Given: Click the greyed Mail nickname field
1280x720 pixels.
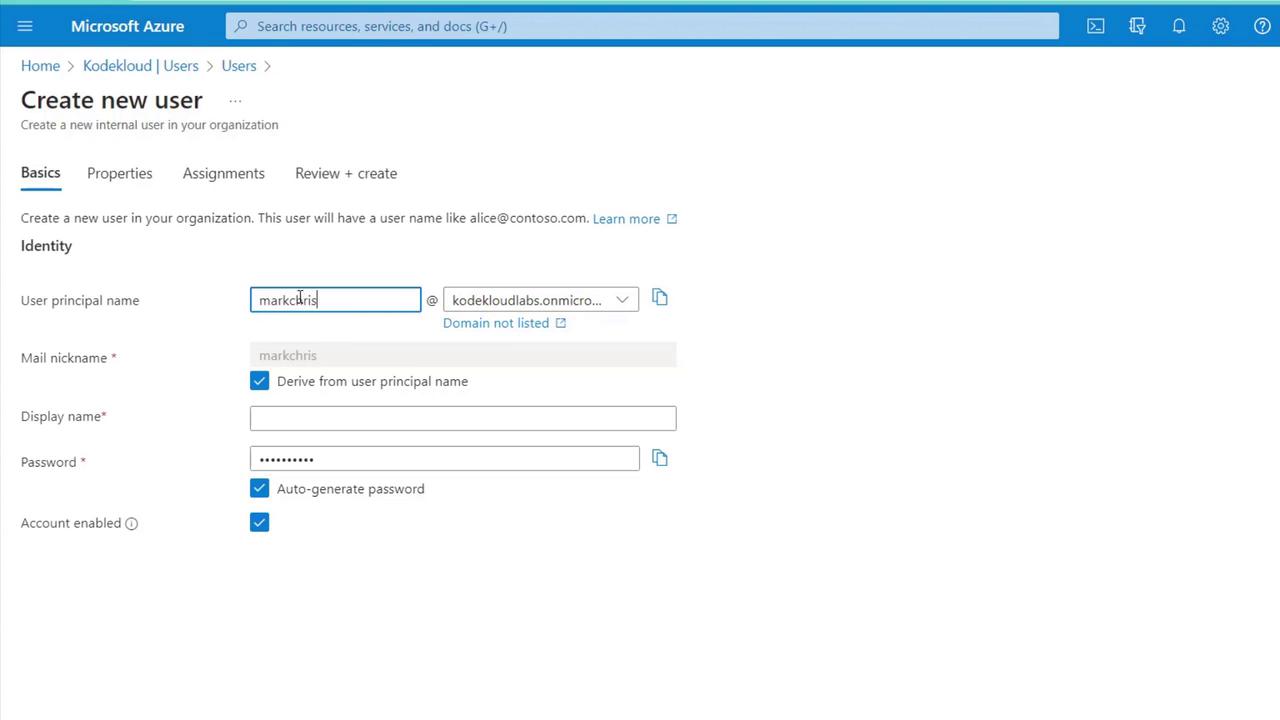Looking at the screenshot, I should pyautogui.click(x=463, y=355).
